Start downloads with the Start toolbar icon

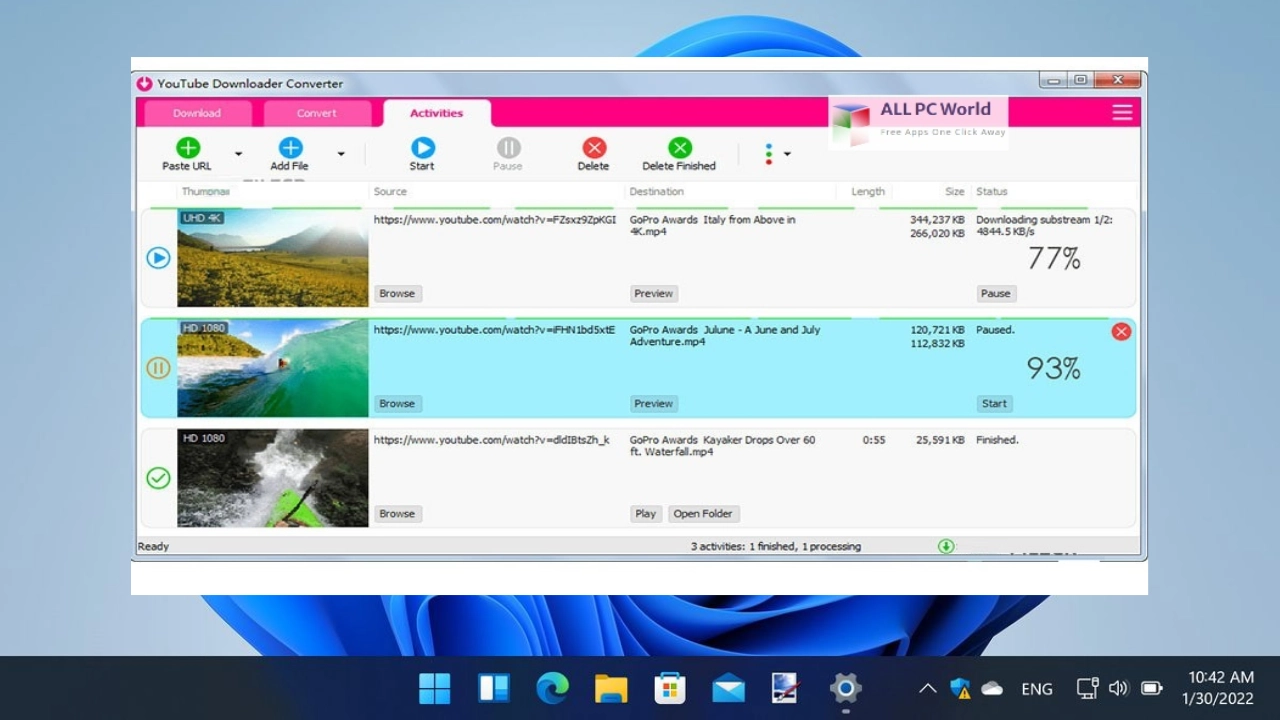422,148
